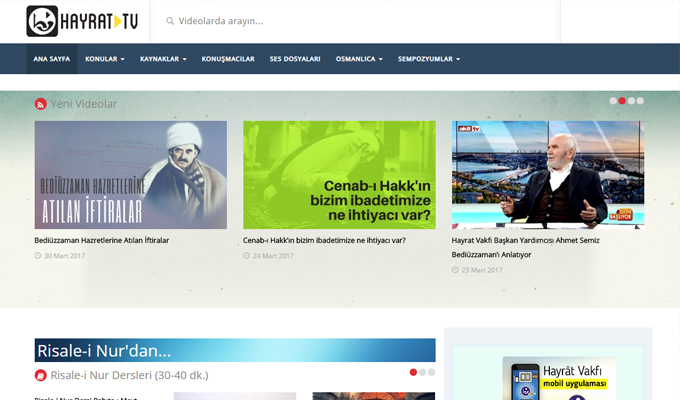Click the 'Risale-i Nur'dan...' banner

(x=235, y=350)
